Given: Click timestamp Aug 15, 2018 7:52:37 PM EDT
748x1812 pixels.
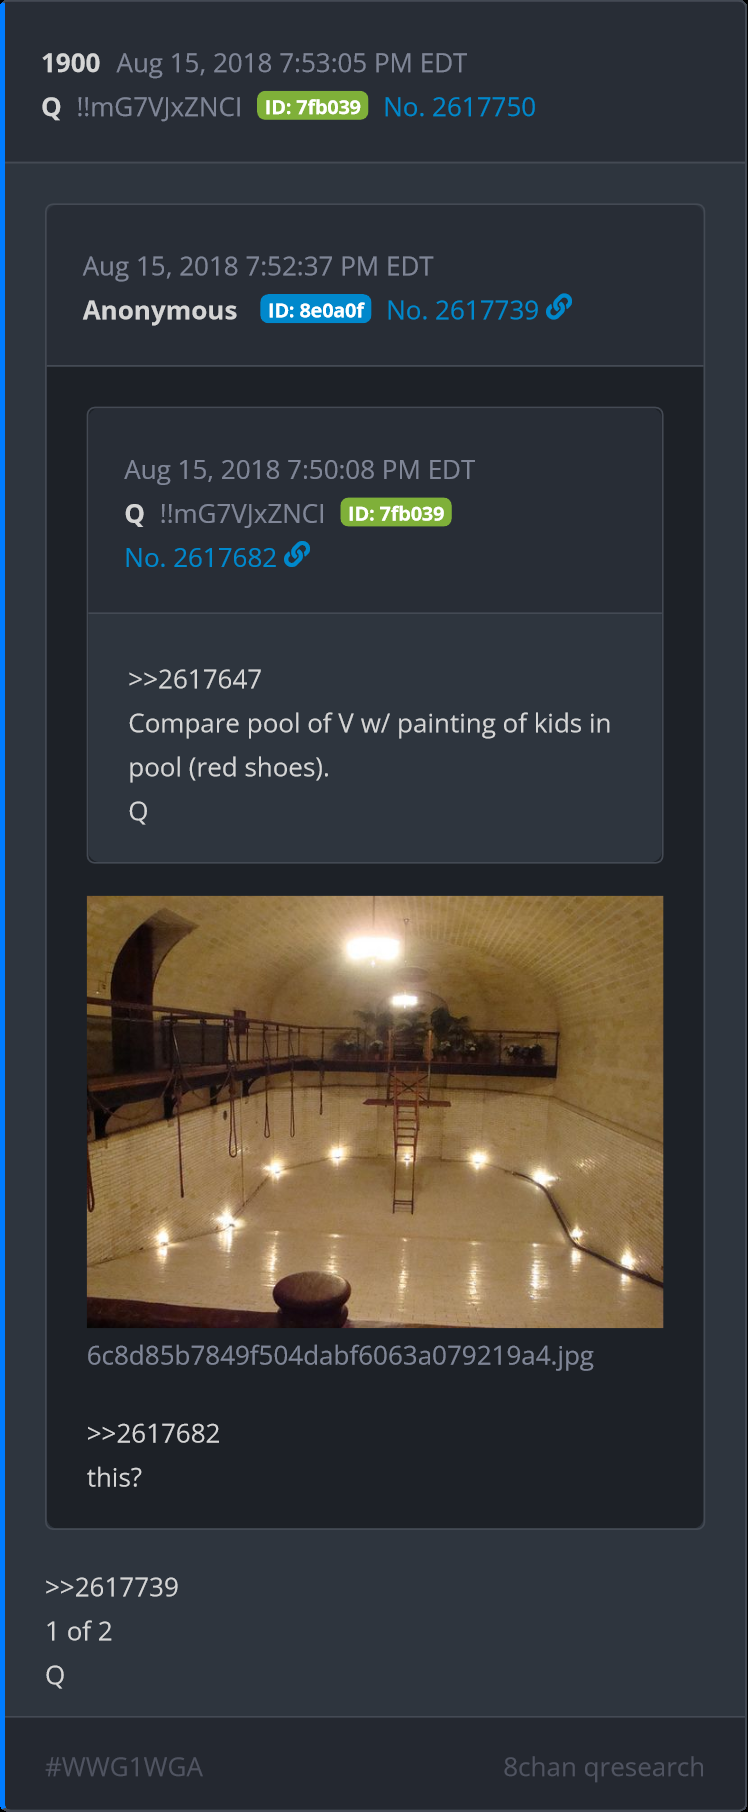Looking at the screenshot, I should [x=258, y=266].
